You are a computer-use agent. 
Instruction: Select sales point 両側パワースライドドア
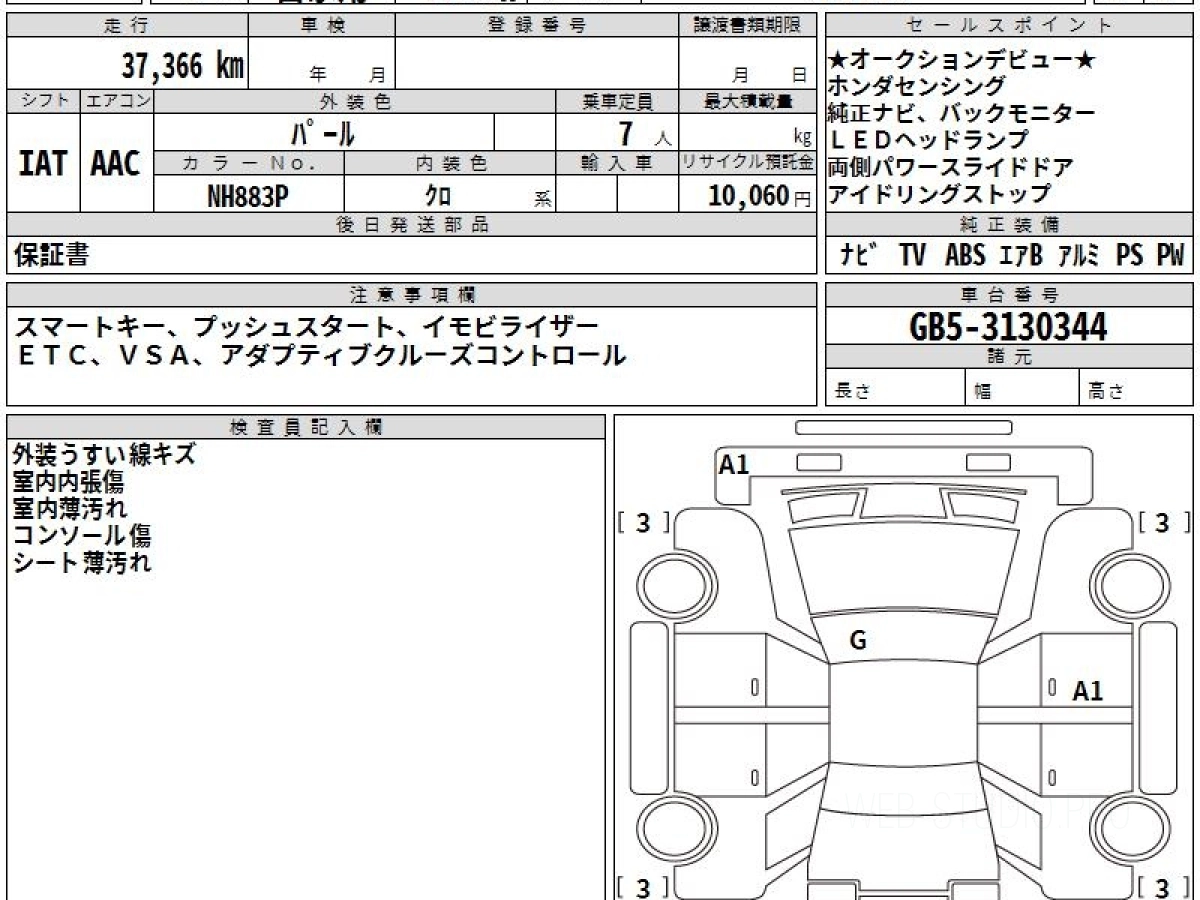[x=951, y=167]
